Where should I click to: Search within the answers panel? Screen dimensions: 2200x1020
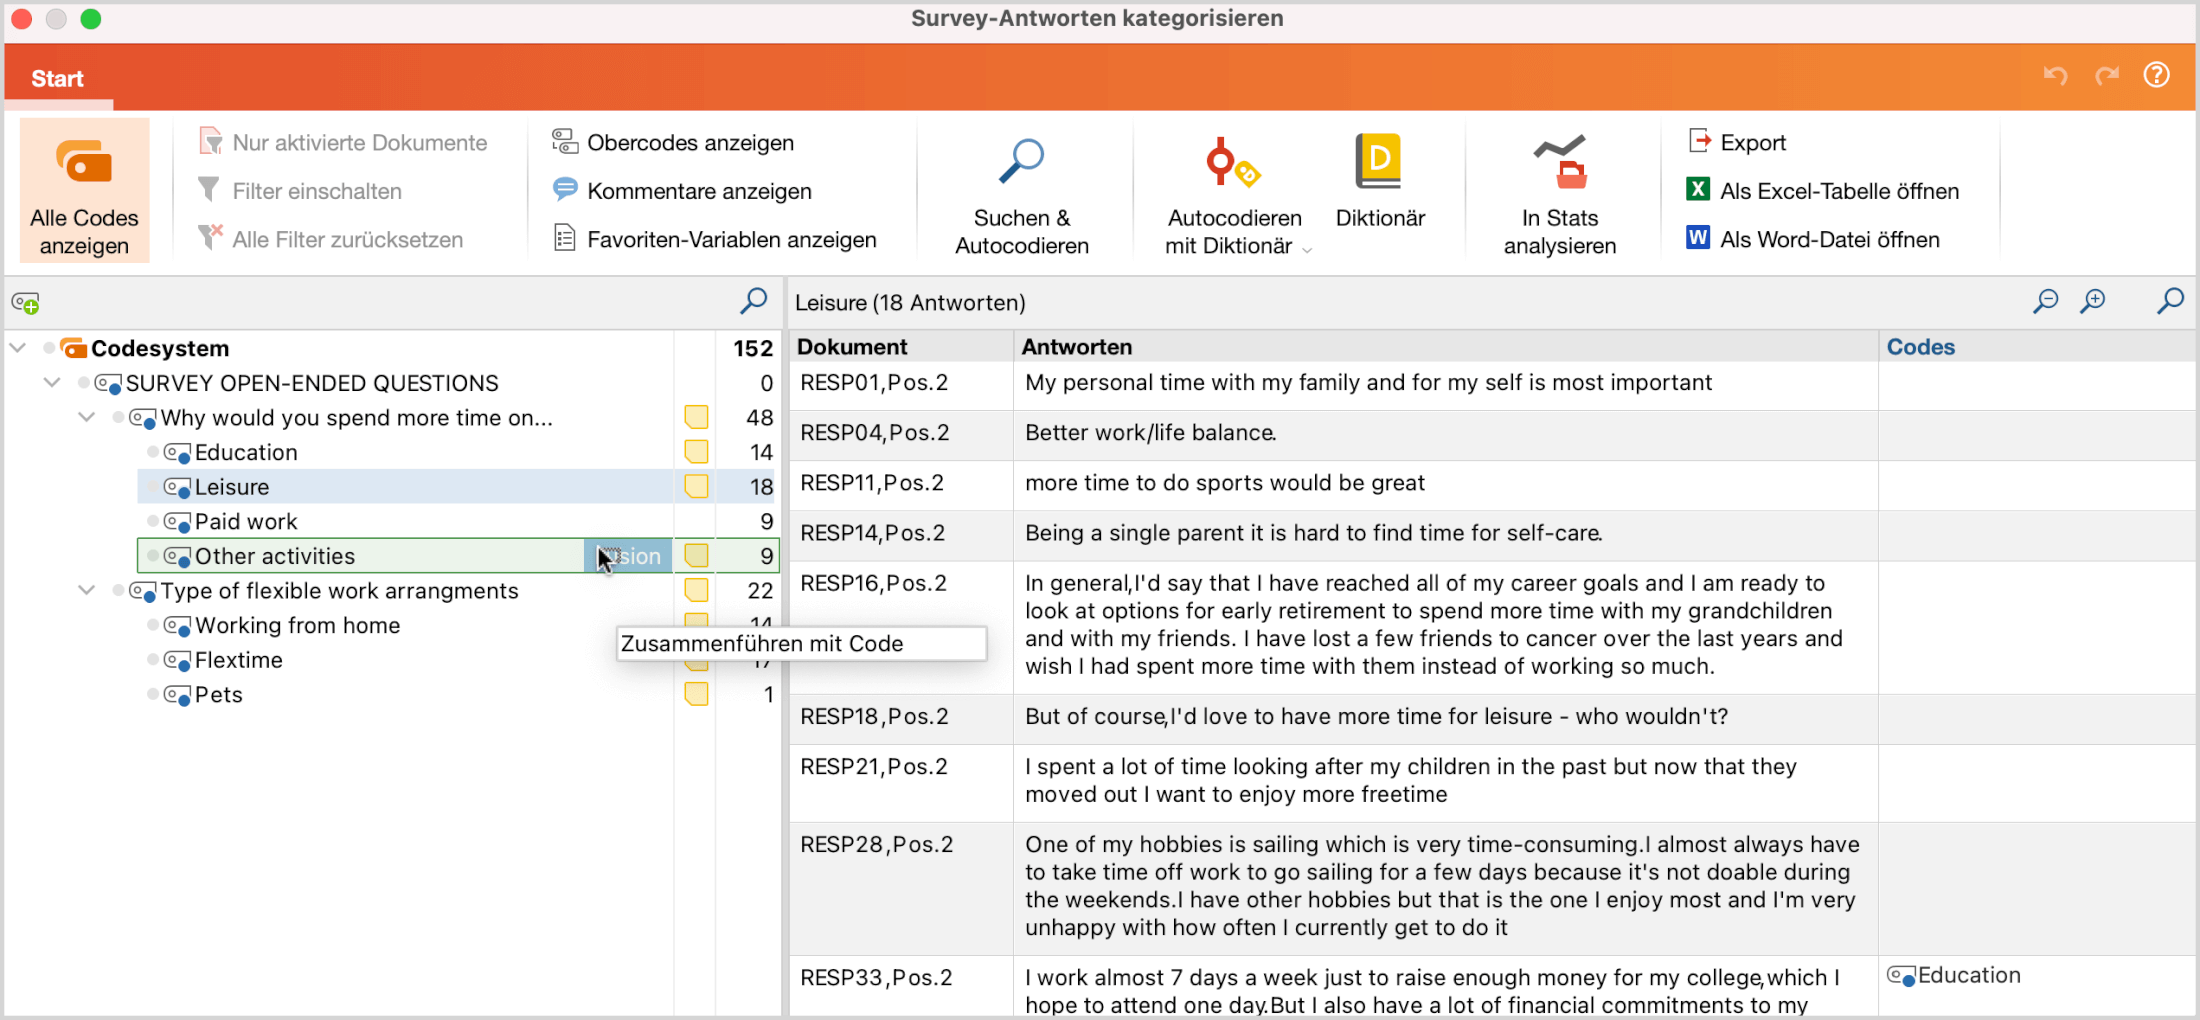pyautogui.click(x=2170, y=301)
